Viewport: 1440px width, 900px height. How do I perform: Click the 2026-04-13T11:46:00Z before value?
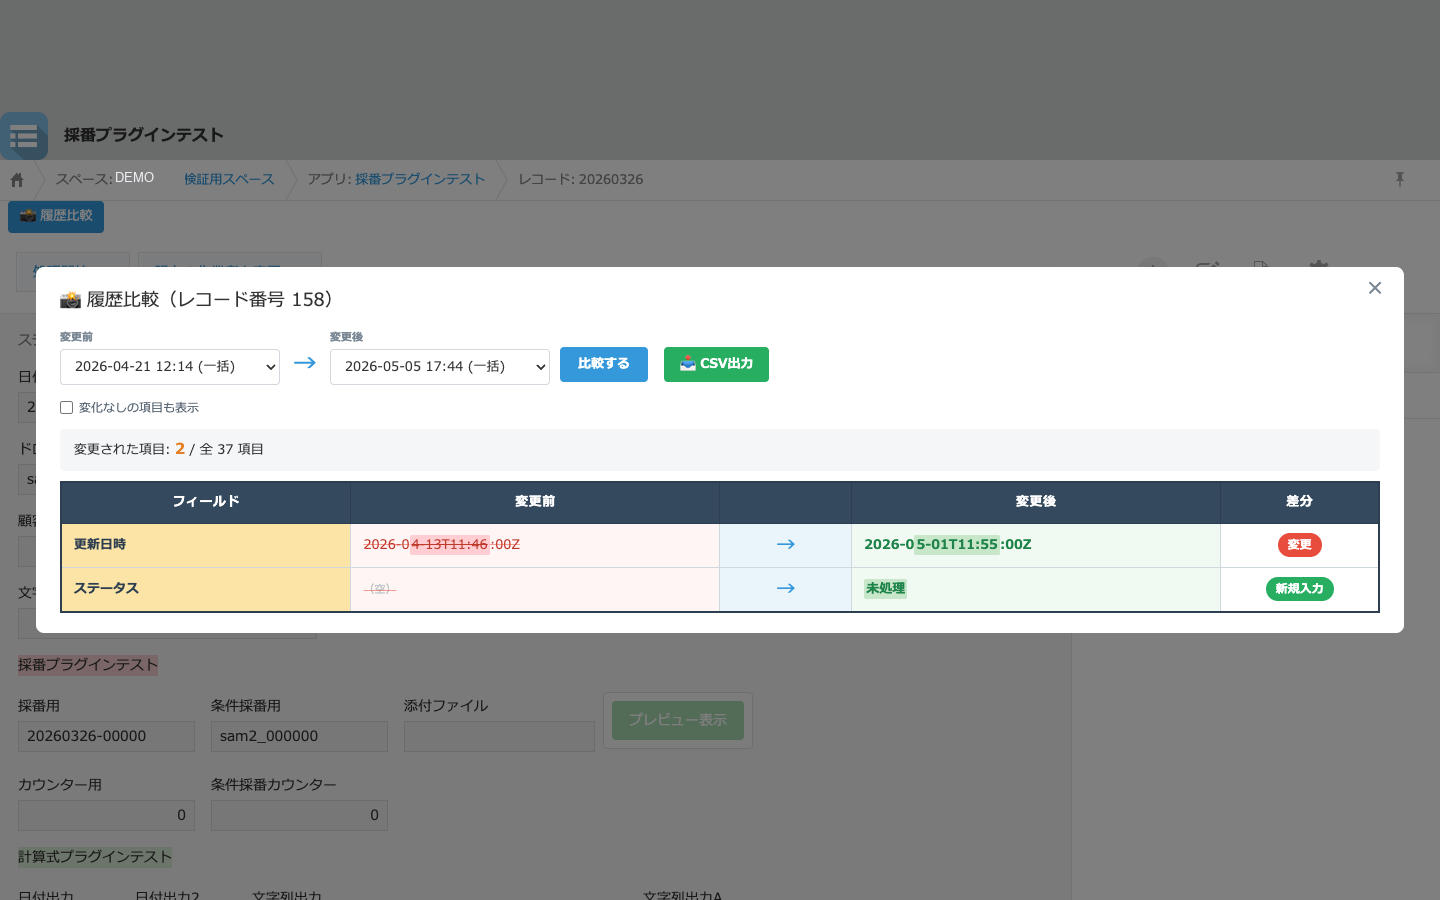pos(442,545)
